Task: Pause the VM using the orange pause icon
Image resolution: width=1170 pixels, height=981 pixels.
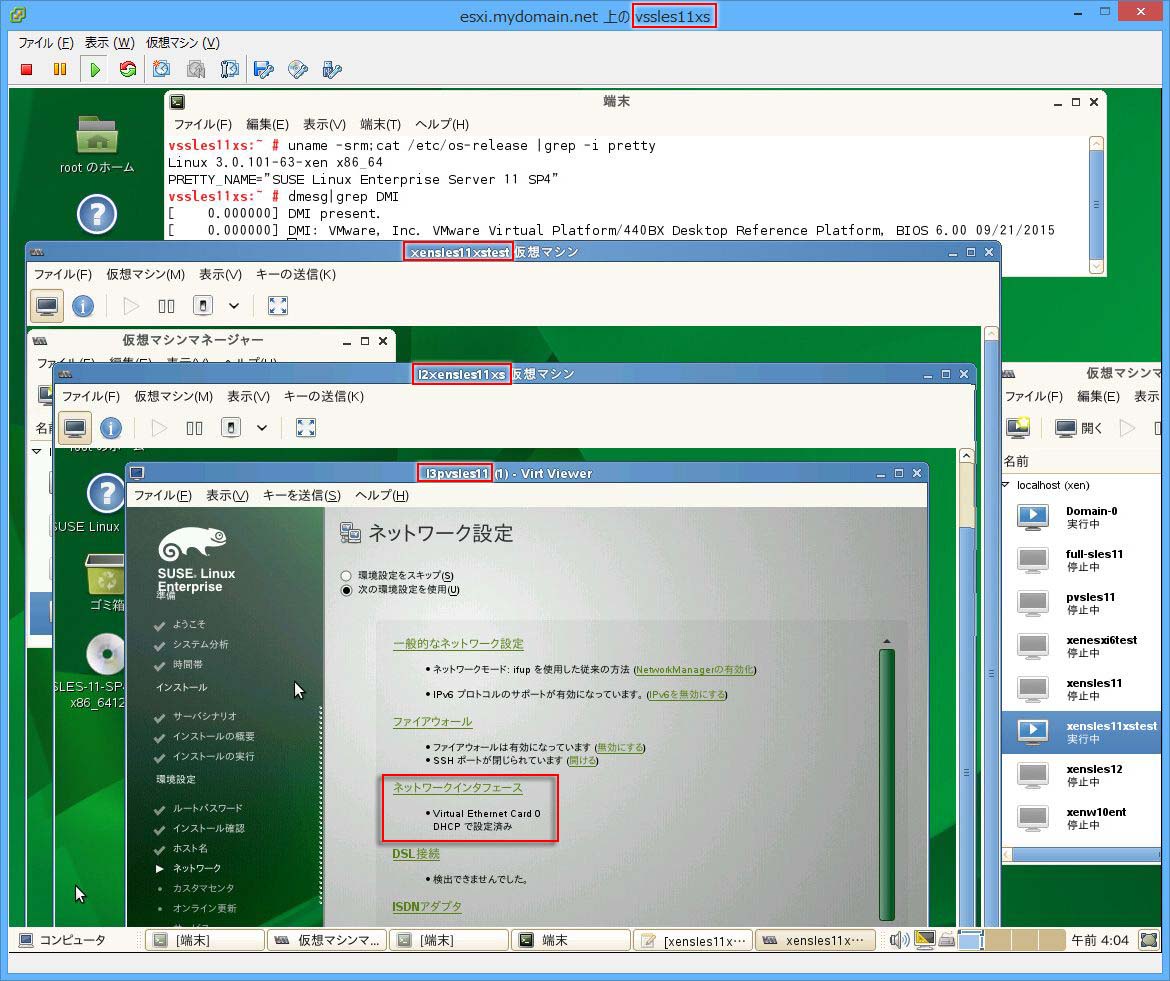Action: click(60, 69)
